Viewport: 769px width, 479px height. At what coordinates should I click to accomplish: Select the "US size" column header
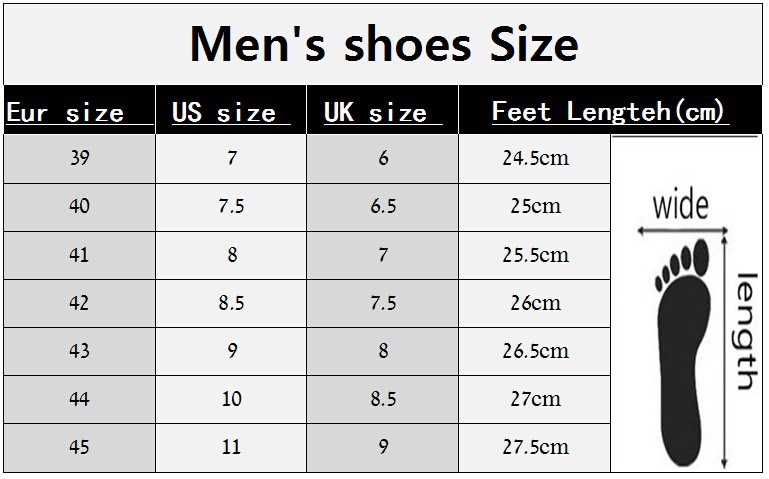coord(223,112)
